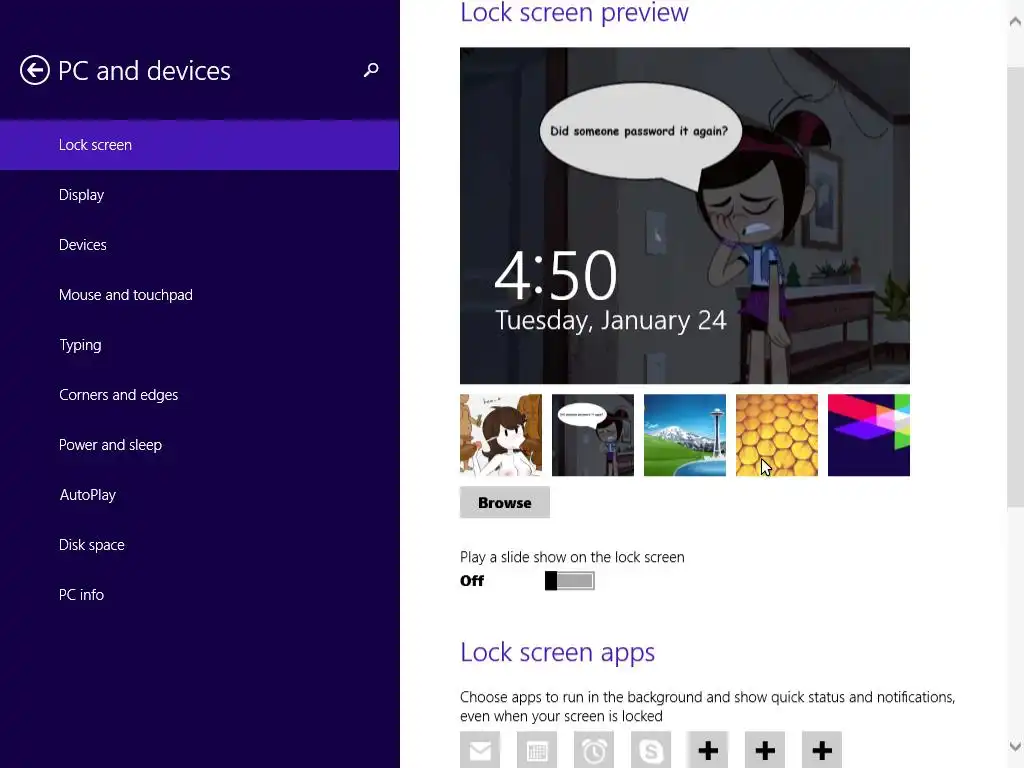Go back using the circled arrow icon

tap(35, 70)
